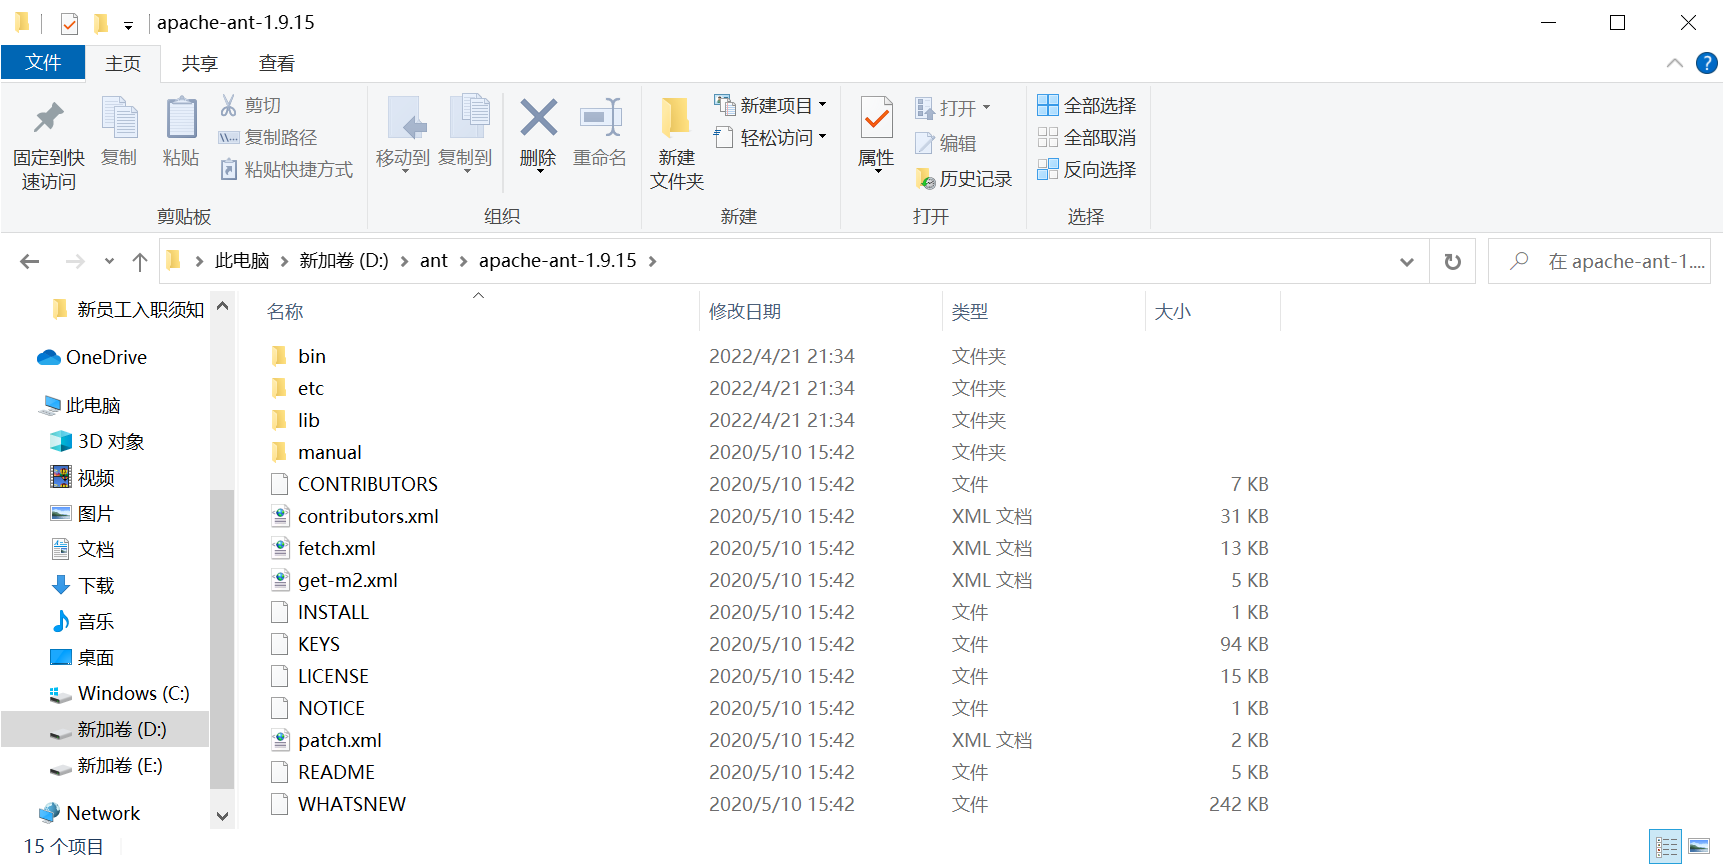Screen dimensions: 1724x865
Task: Click the help question mark icon
Action: tap(1707, 63)
